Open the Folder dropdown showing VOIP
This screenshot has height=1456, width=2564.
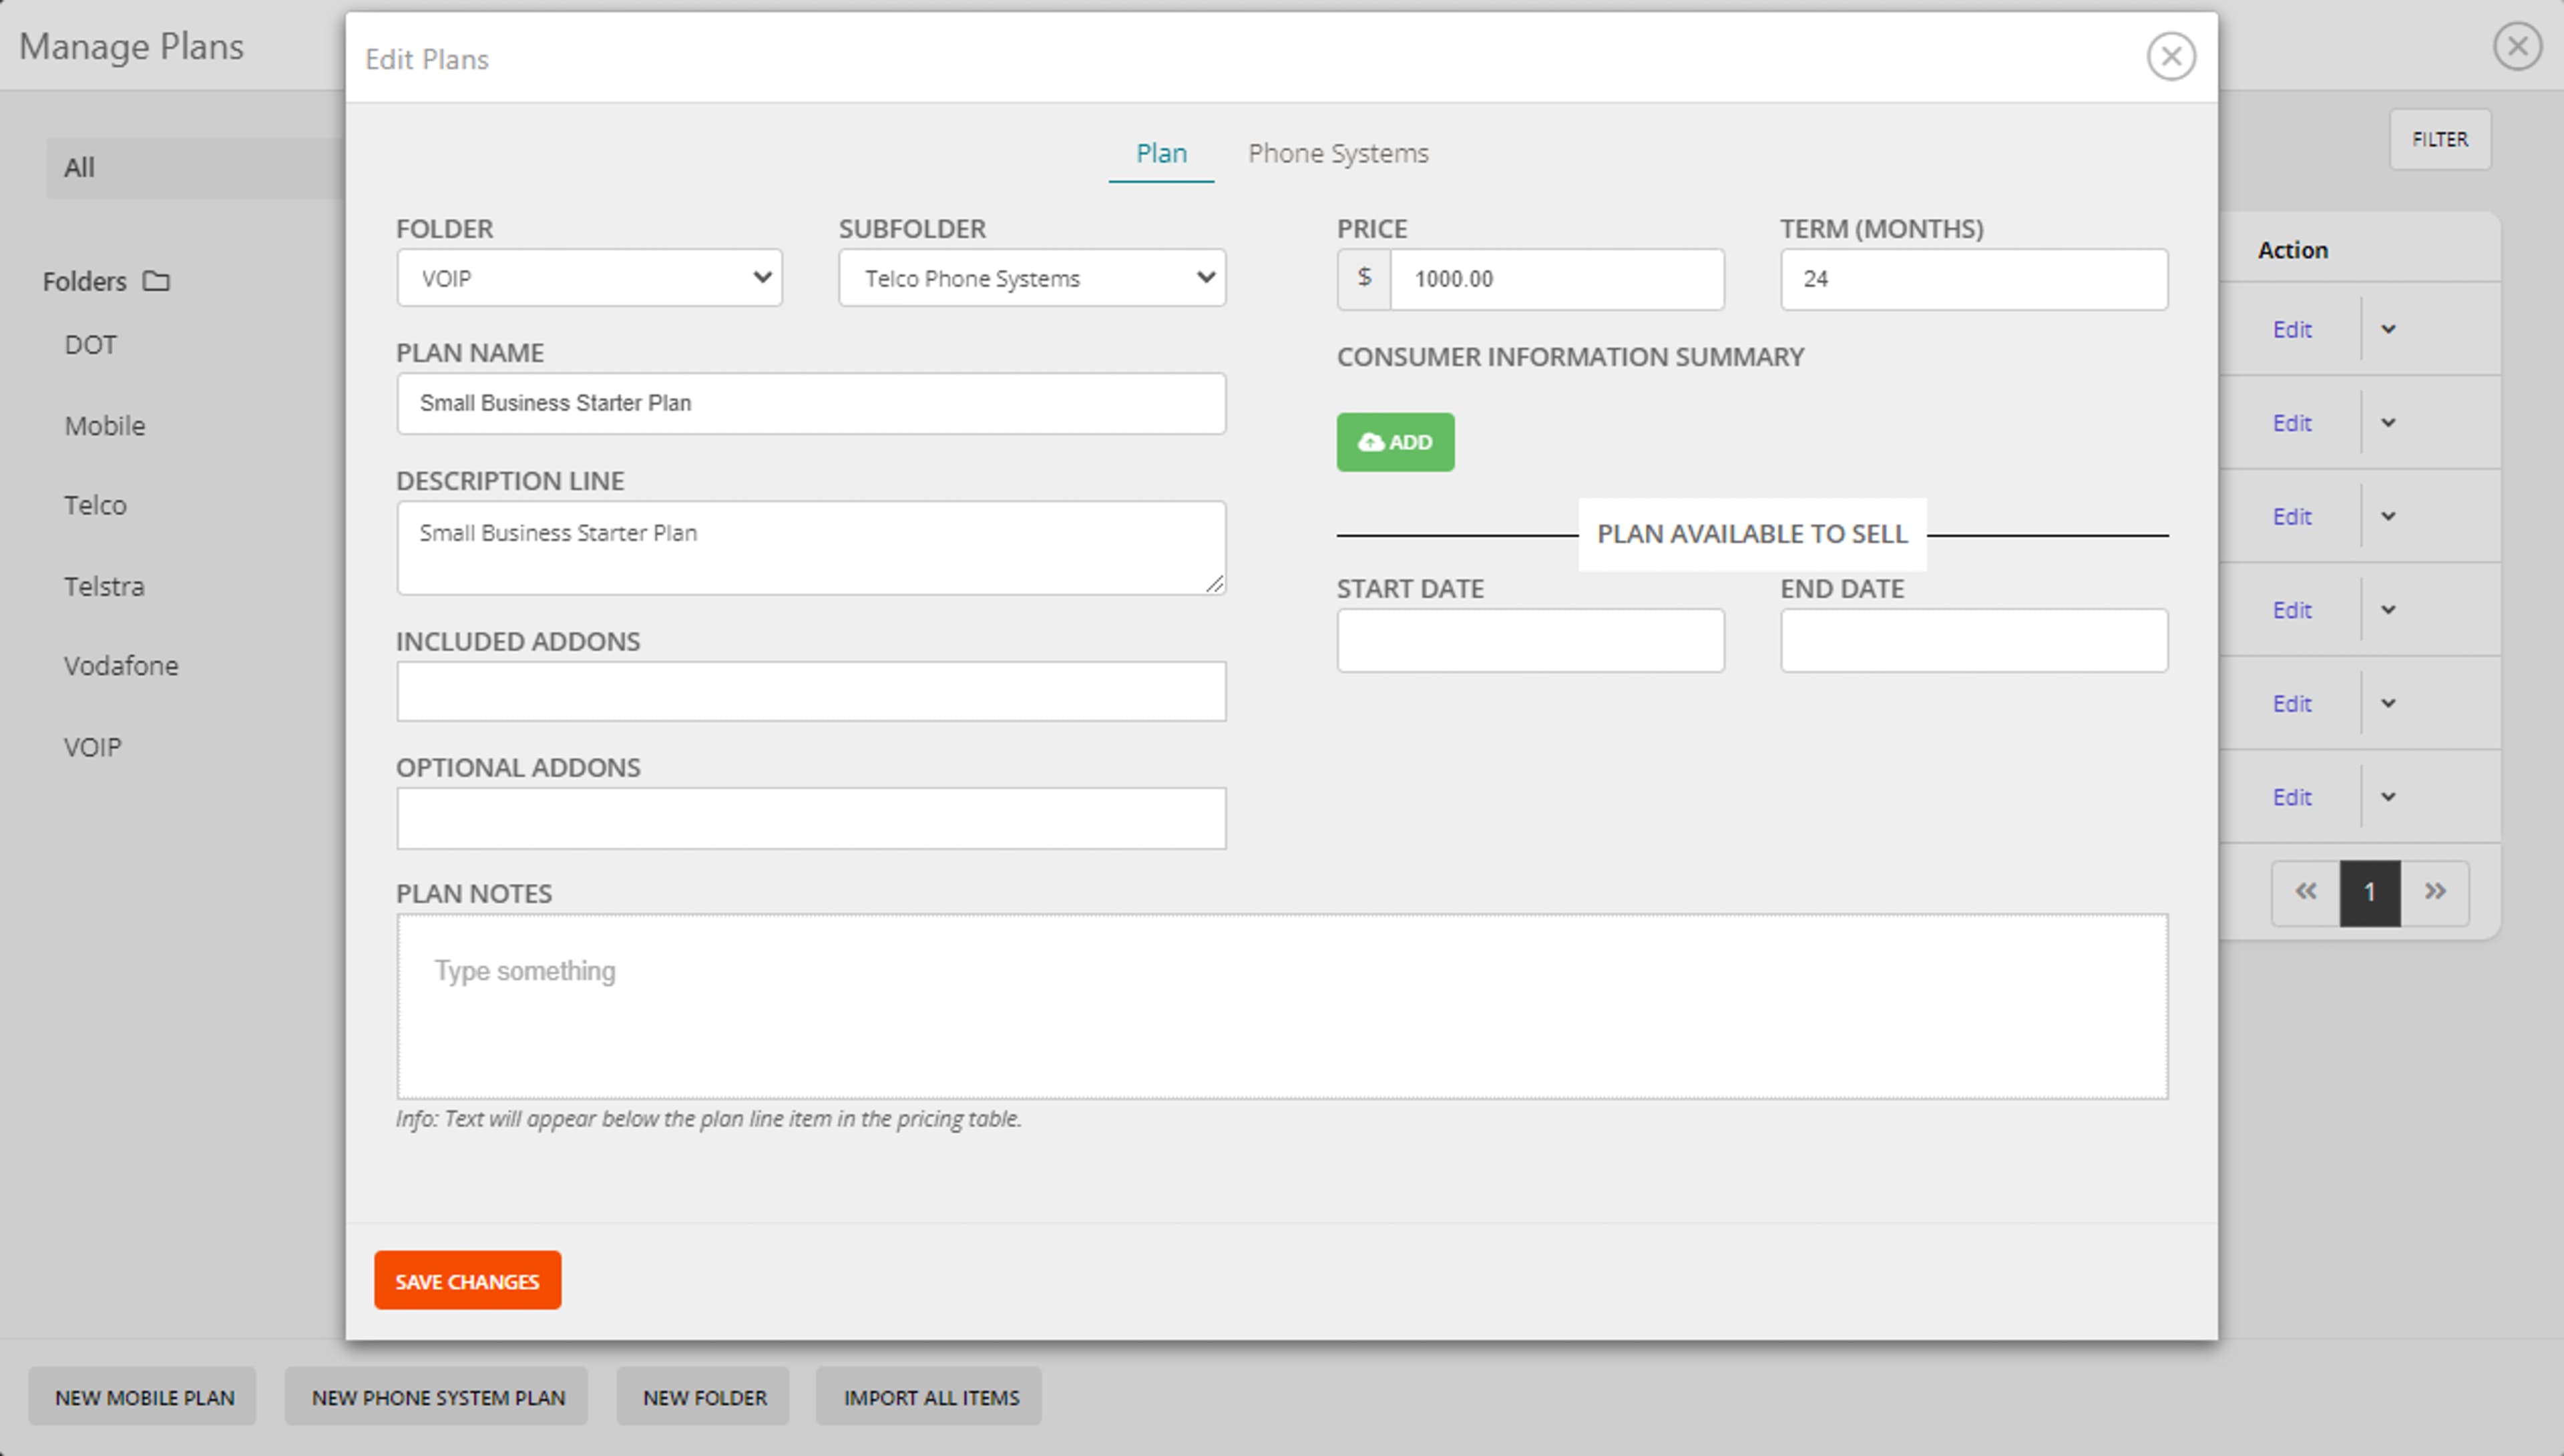(x=589, y=278)
